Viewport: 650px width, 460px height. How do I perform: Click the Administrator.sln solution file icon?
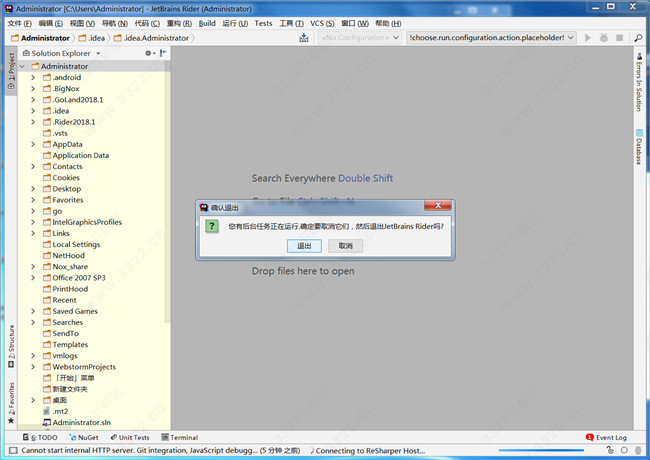click(x=46, y=422)
